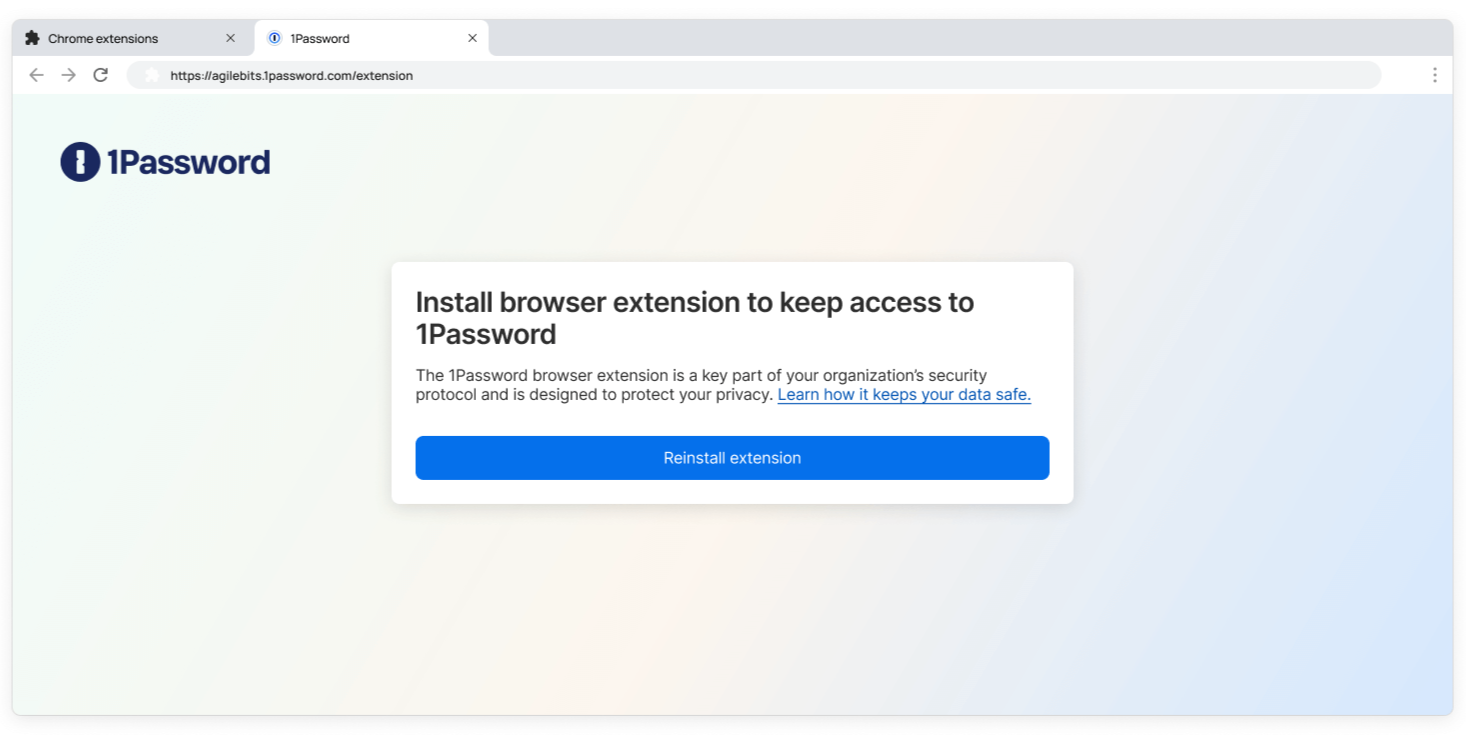Click the Reinstall extension button

point(732,457)
